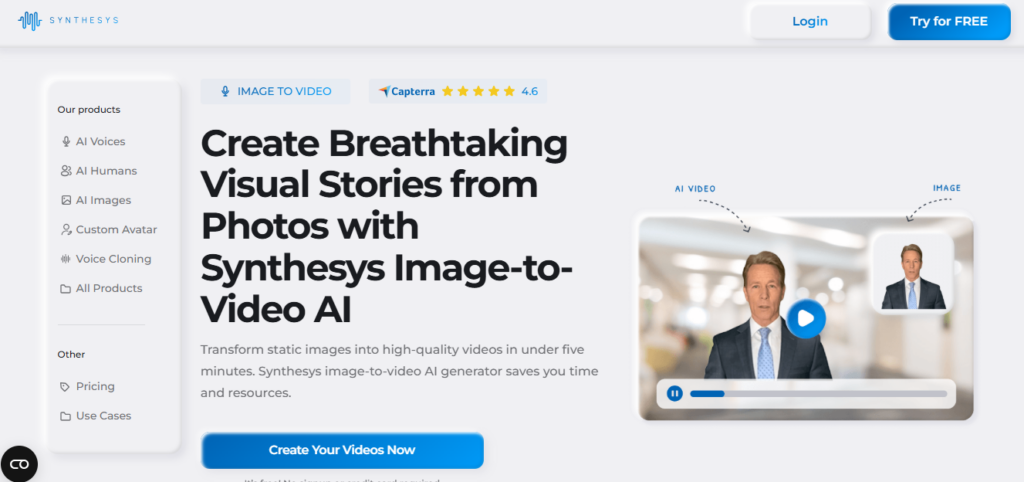Pause playback using the pause button
The height and width of the screenshot is (482, 1024).
(675, 394)
